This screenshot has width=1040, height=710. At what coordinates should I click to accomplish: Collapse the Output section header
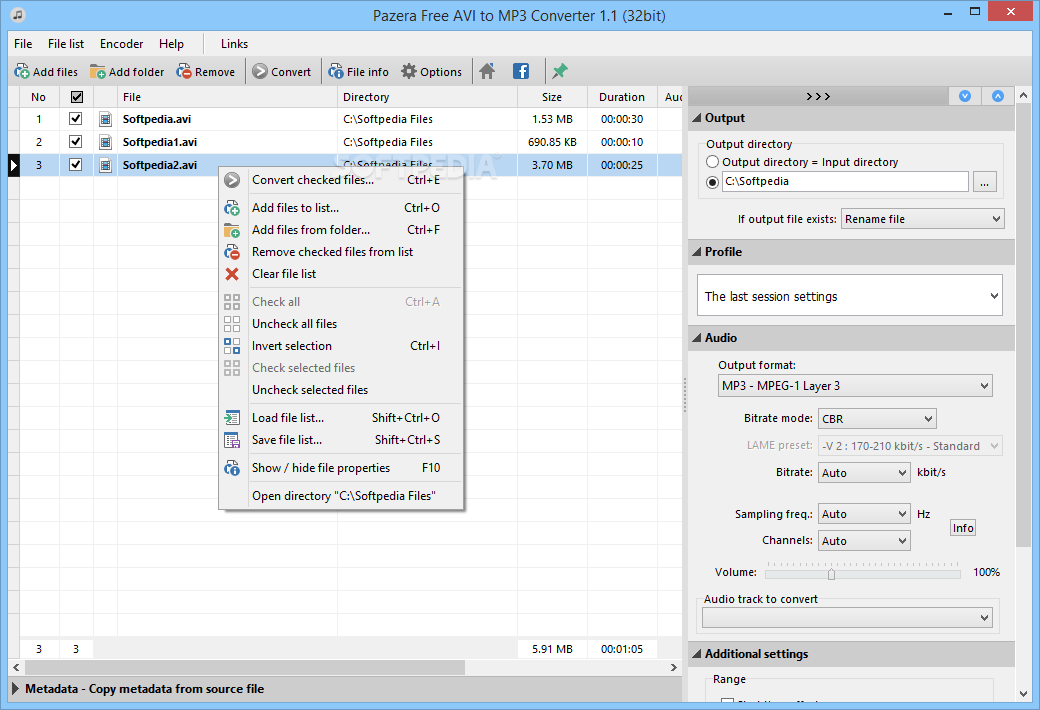click(851, 118)
